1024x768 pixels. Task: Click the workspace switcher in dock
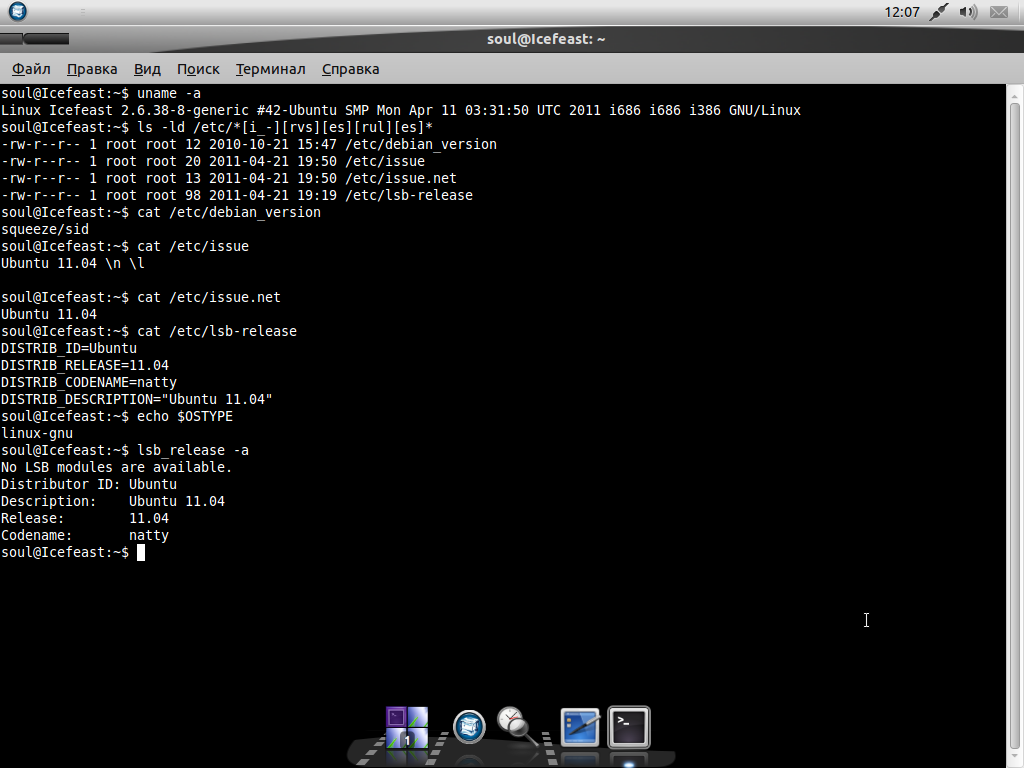click(x=407, y=727)
